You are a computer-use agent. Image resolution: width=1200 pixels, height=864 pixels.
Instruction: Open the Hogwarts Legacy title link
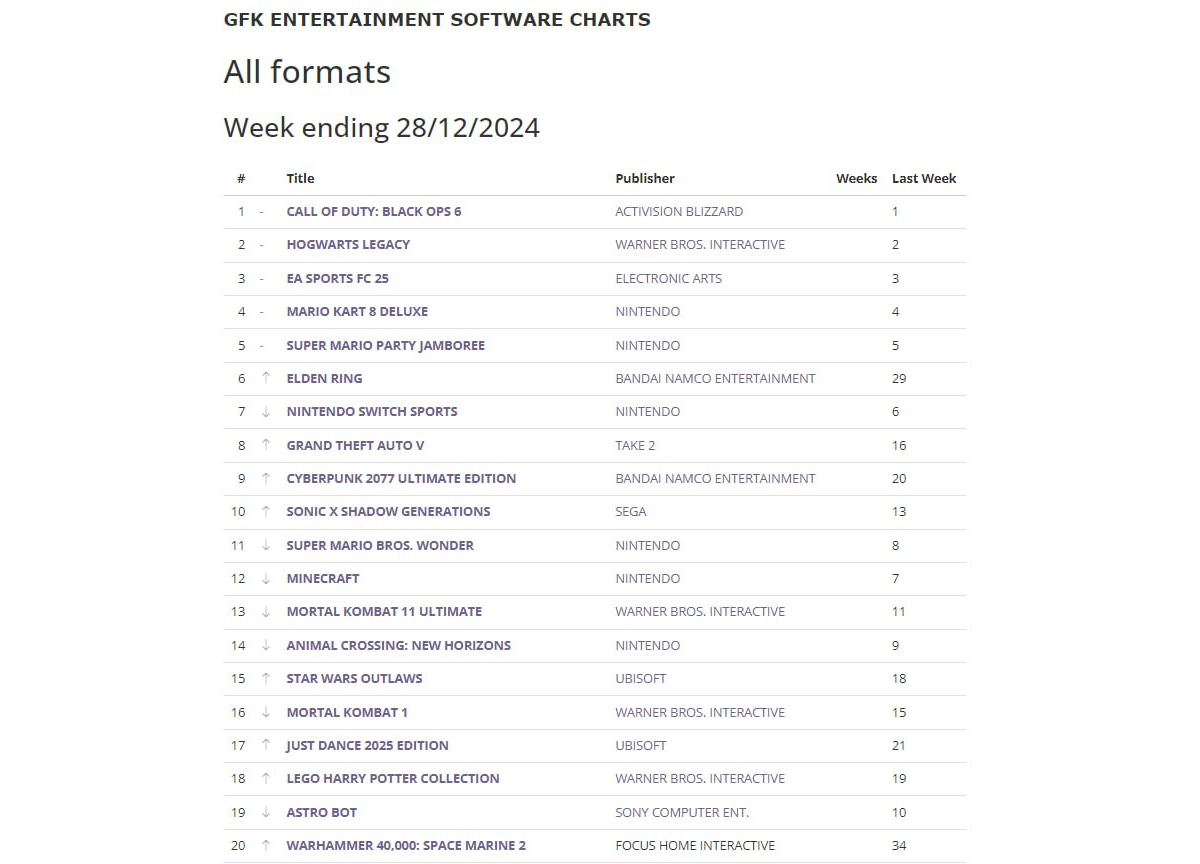tap(348, 244)
